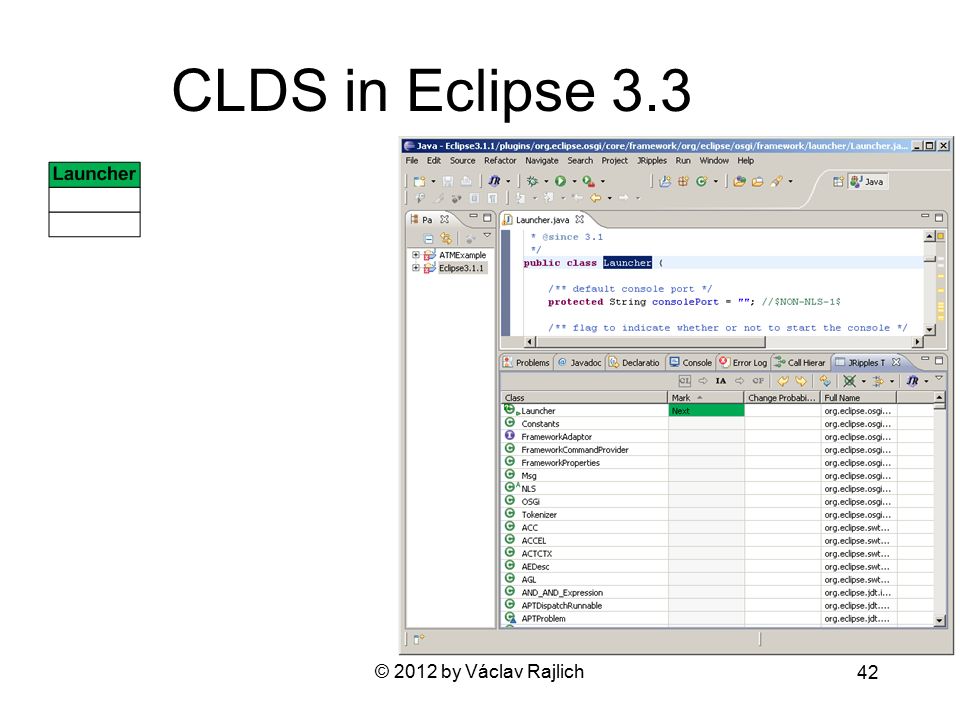Image resolution: width=960 pixels, height=720 pixels.
Task: Click the editor horizontal scrollbar
Action: point(651,342)
